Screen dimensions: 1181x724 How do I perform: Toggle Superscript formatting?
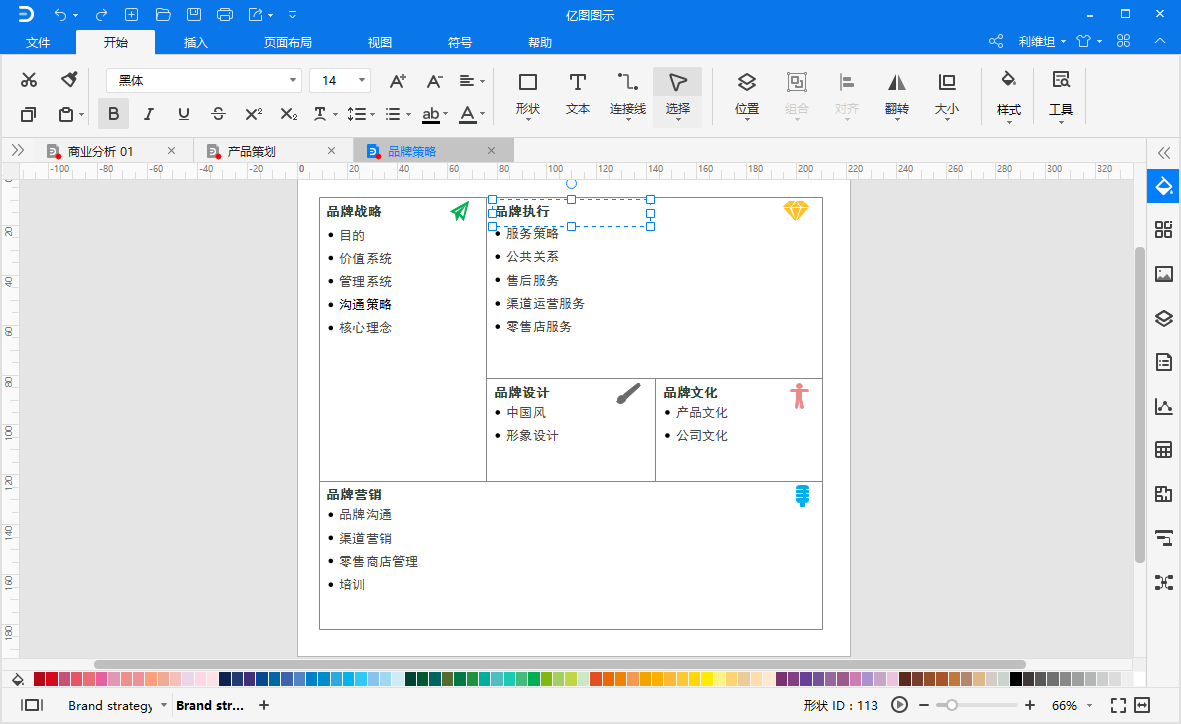pos(254,114)
